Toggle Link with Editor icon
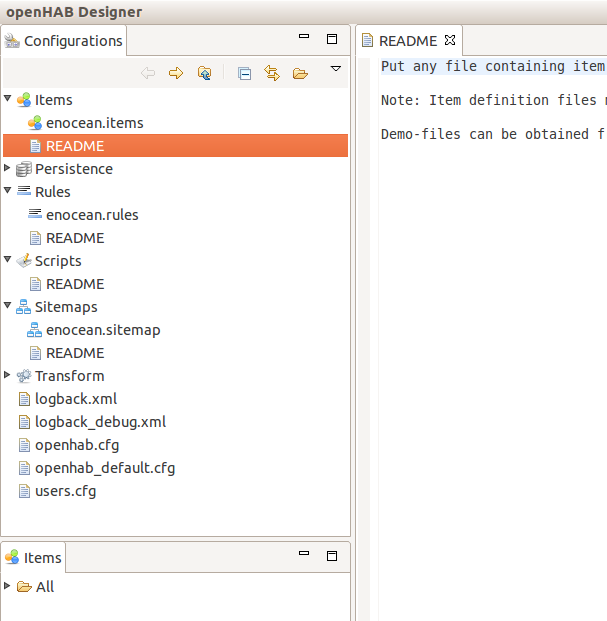 click(x=272, y=73)
